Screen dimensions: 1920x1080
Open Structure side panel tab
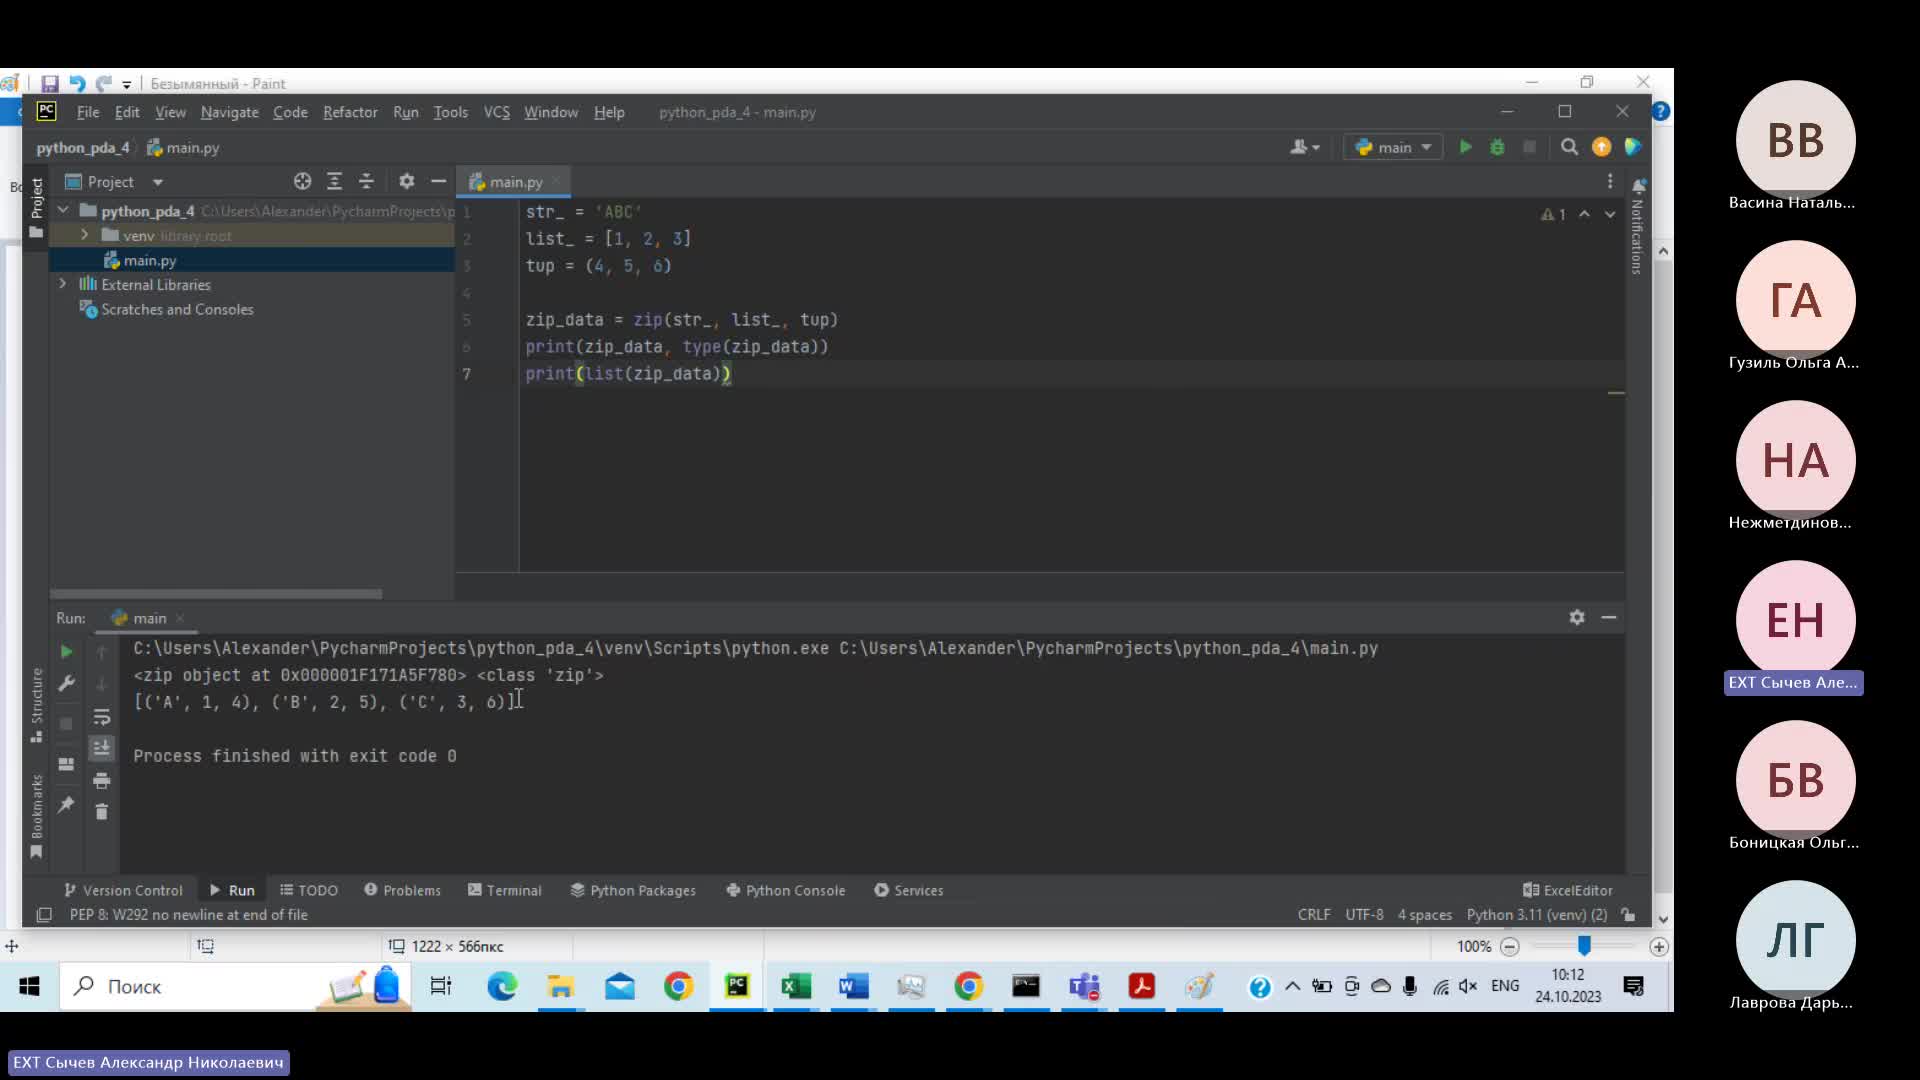pos(37,704)
